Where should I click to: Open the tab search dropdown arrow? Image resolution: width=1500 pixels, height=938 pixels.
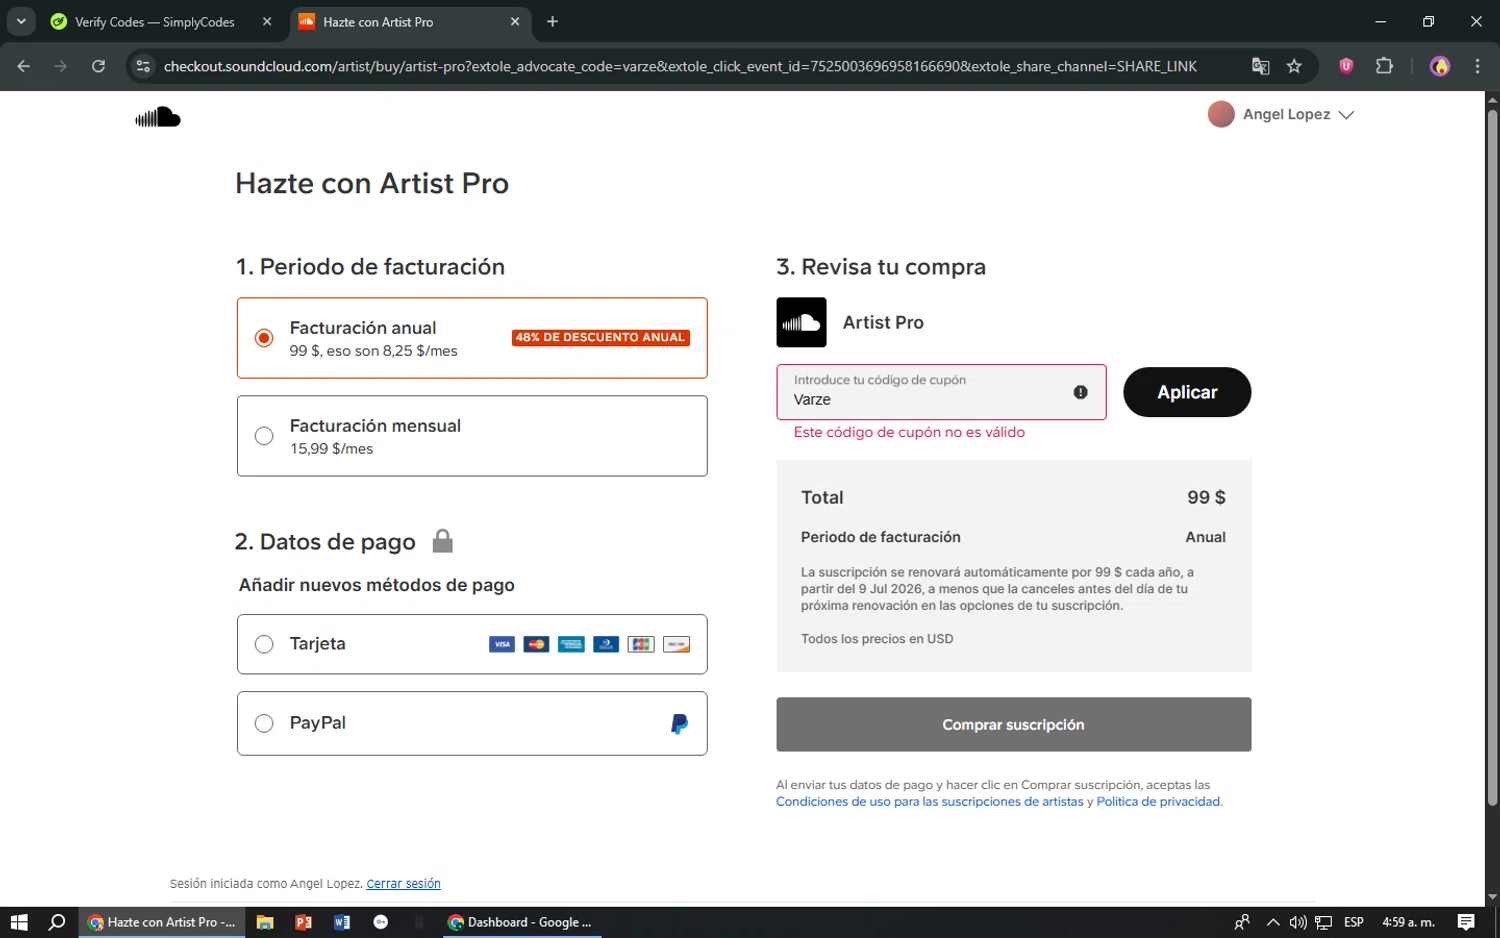pos(21,22)
